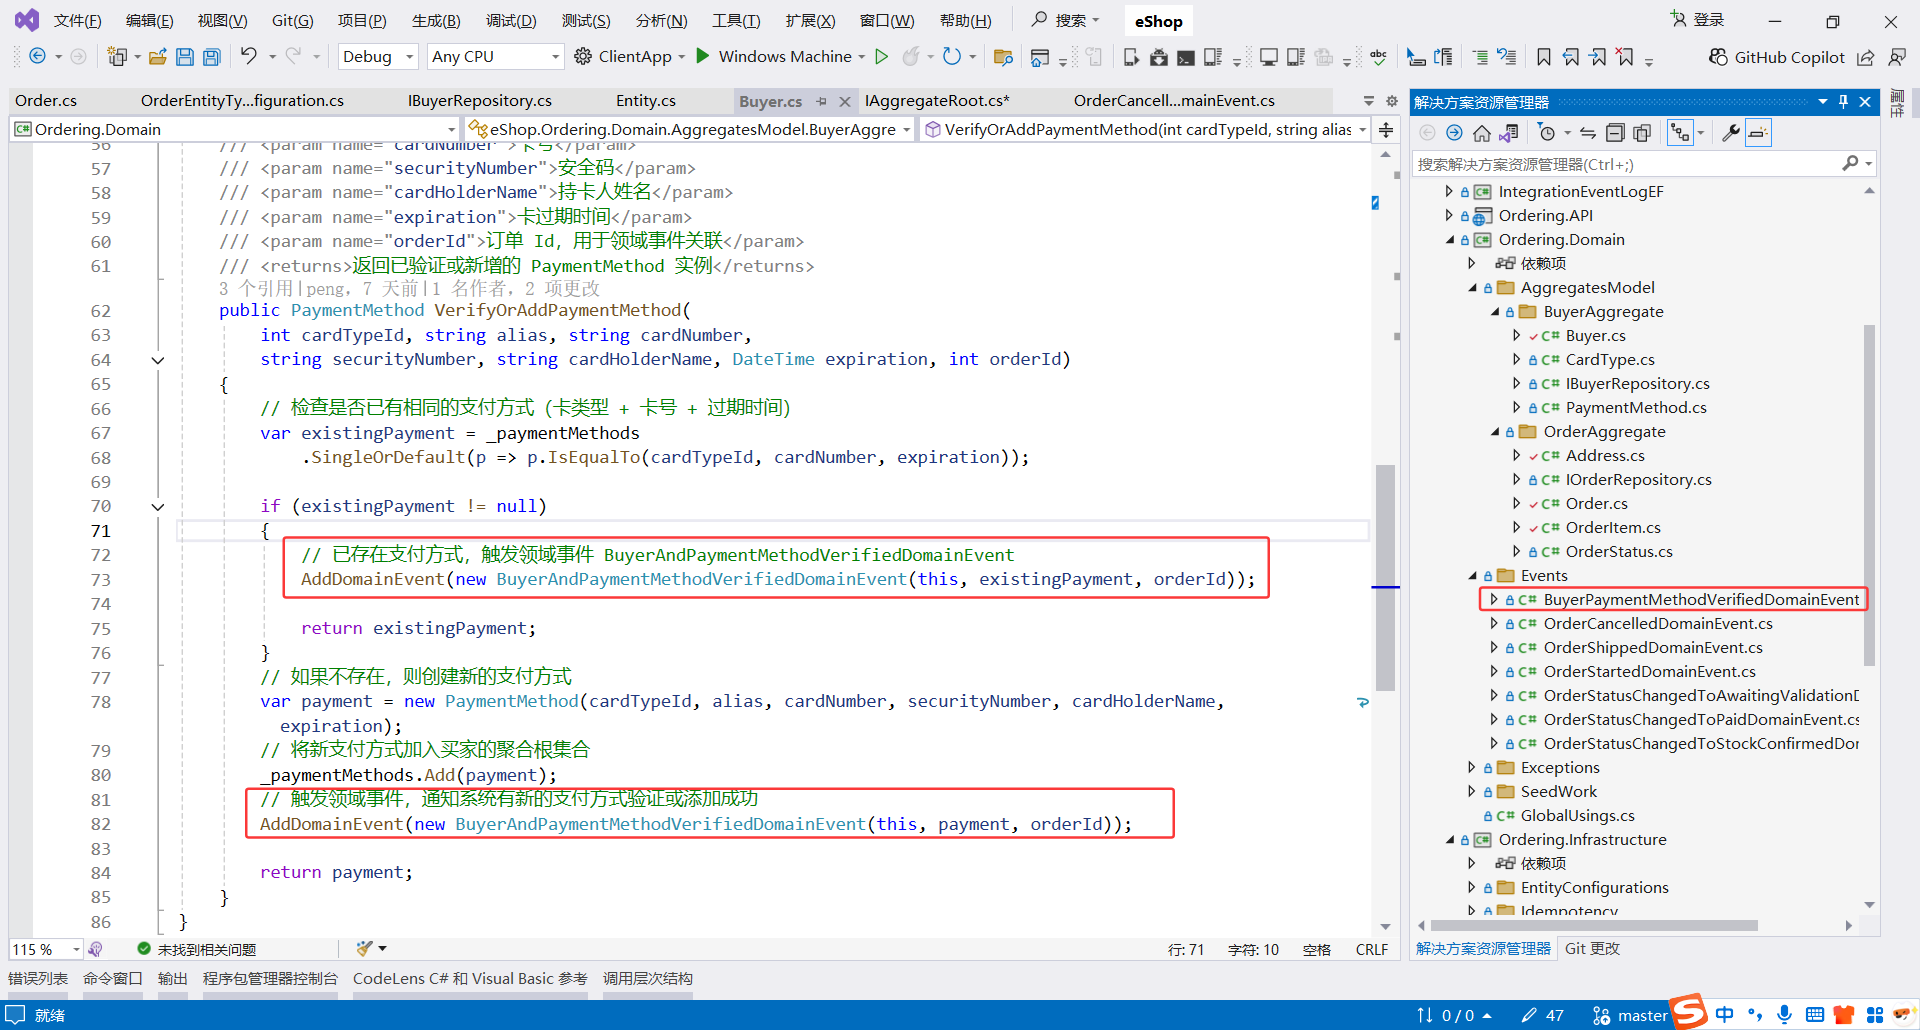Open the Git 更改 tab

coord(1592,949)
